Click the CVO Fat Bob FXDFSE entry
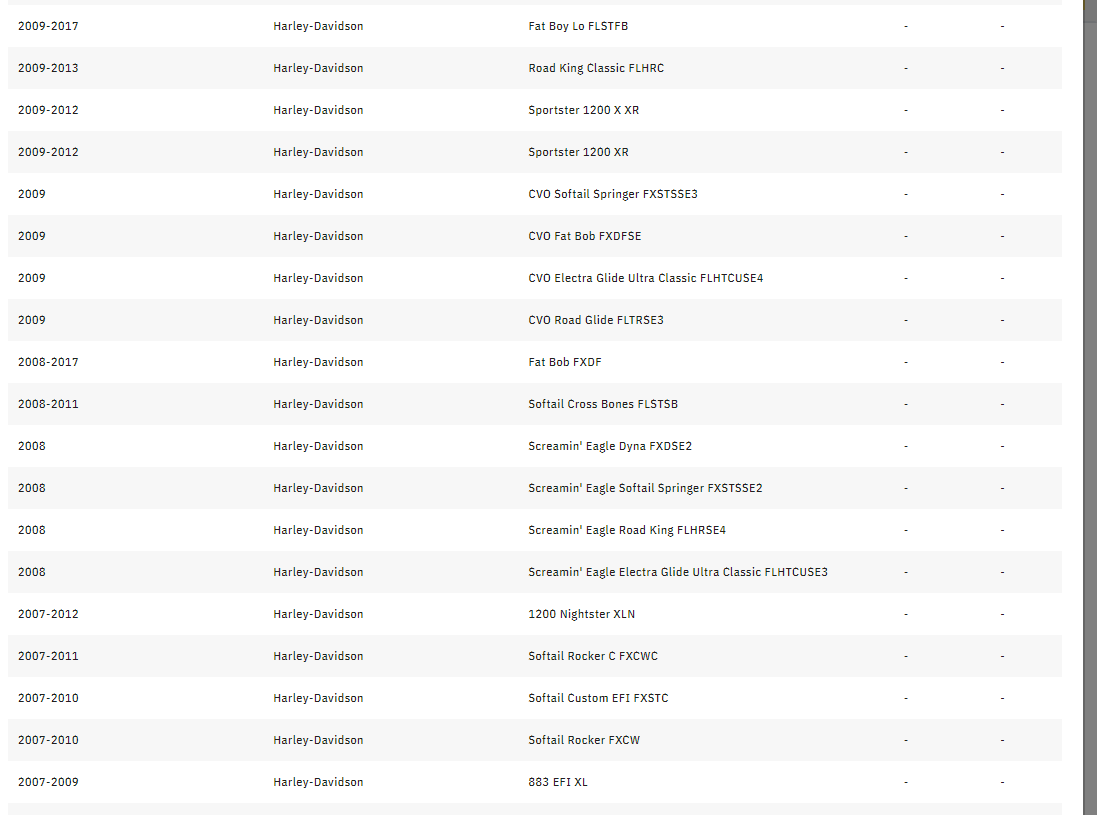 584,236
